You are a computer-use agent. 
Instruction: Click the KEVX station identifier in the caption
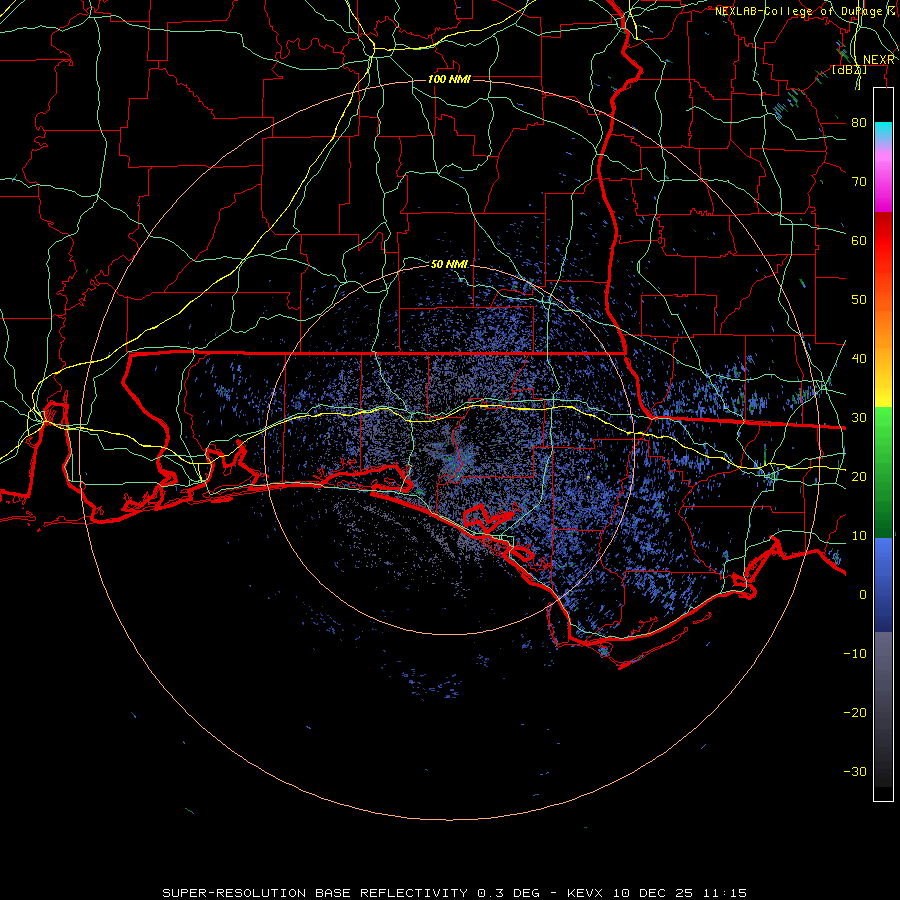coord(587,893)
